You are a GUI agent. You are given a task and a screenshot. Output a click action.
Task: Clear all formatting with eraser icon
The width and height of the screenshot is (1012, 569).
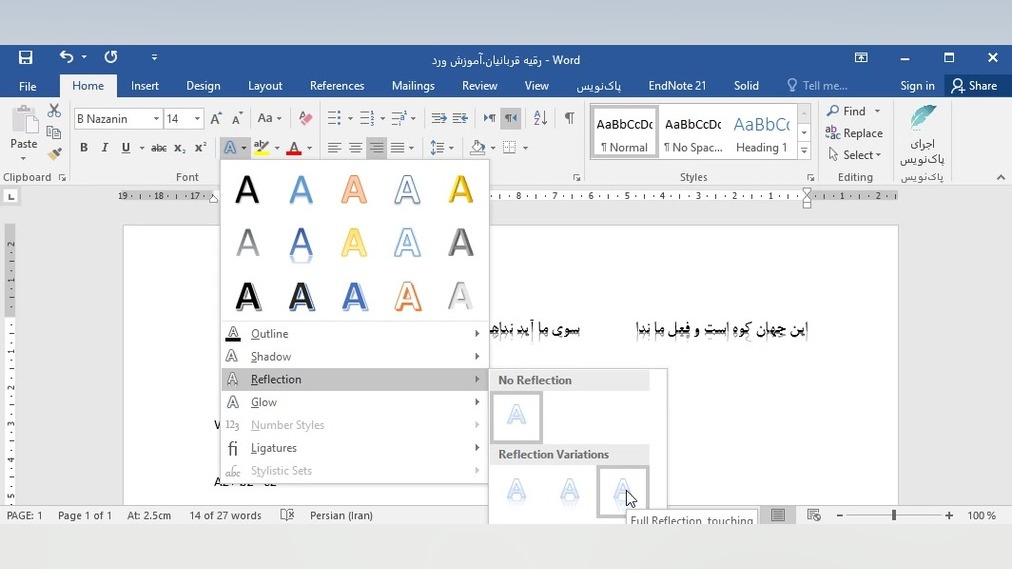coord(305,118)
